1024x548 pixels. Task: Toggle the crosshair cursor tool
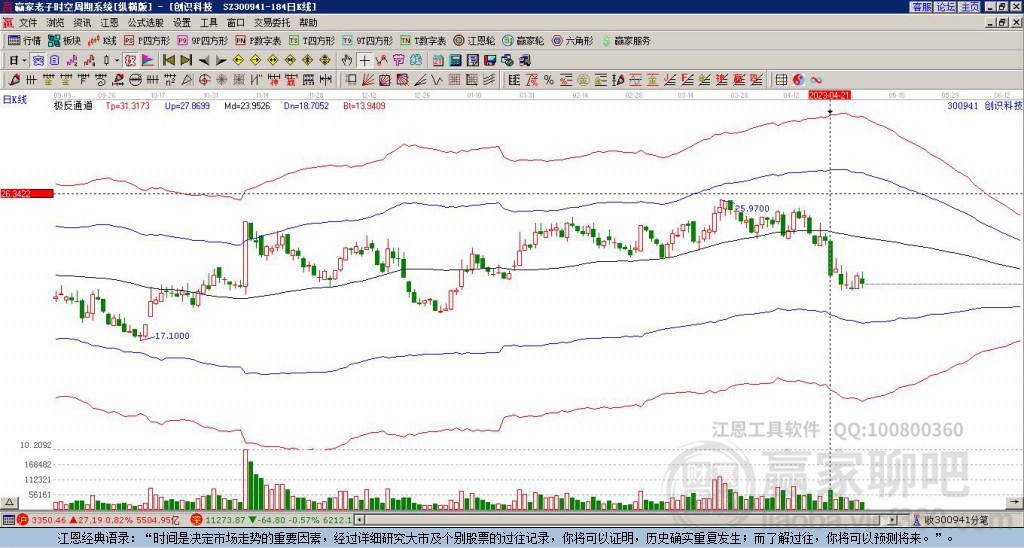tap(365, 61)
